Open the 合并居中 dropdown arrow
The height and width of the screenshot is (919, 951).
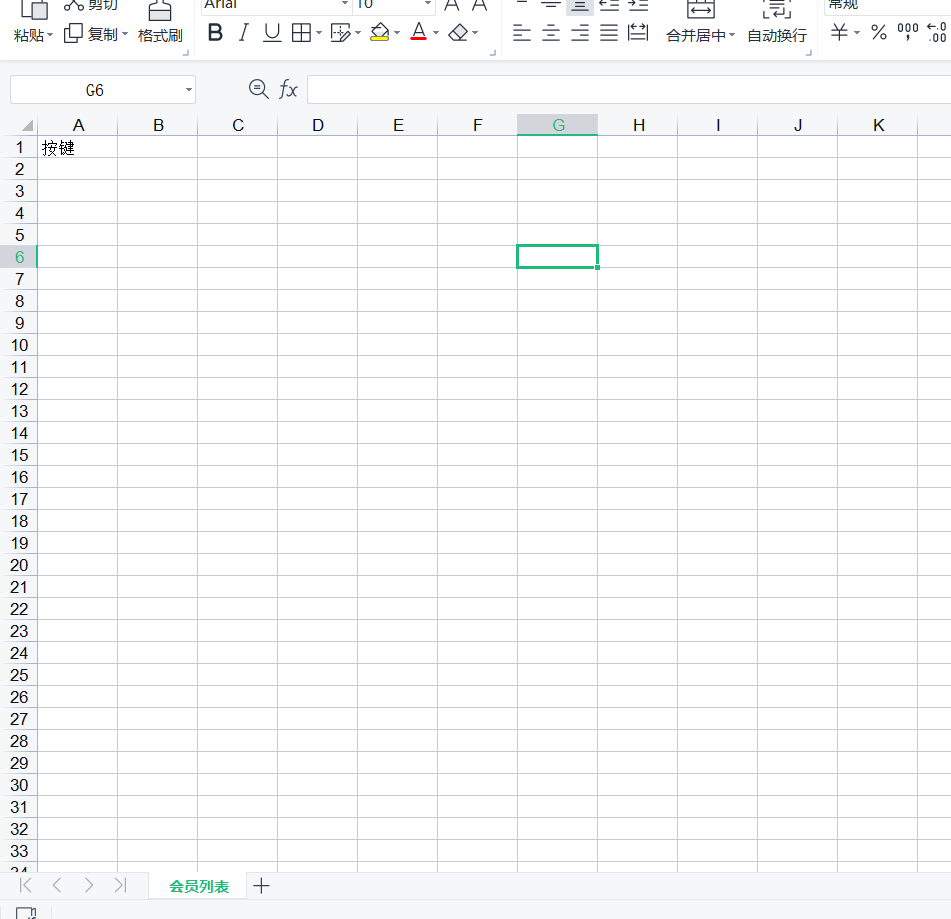[732, 36]
